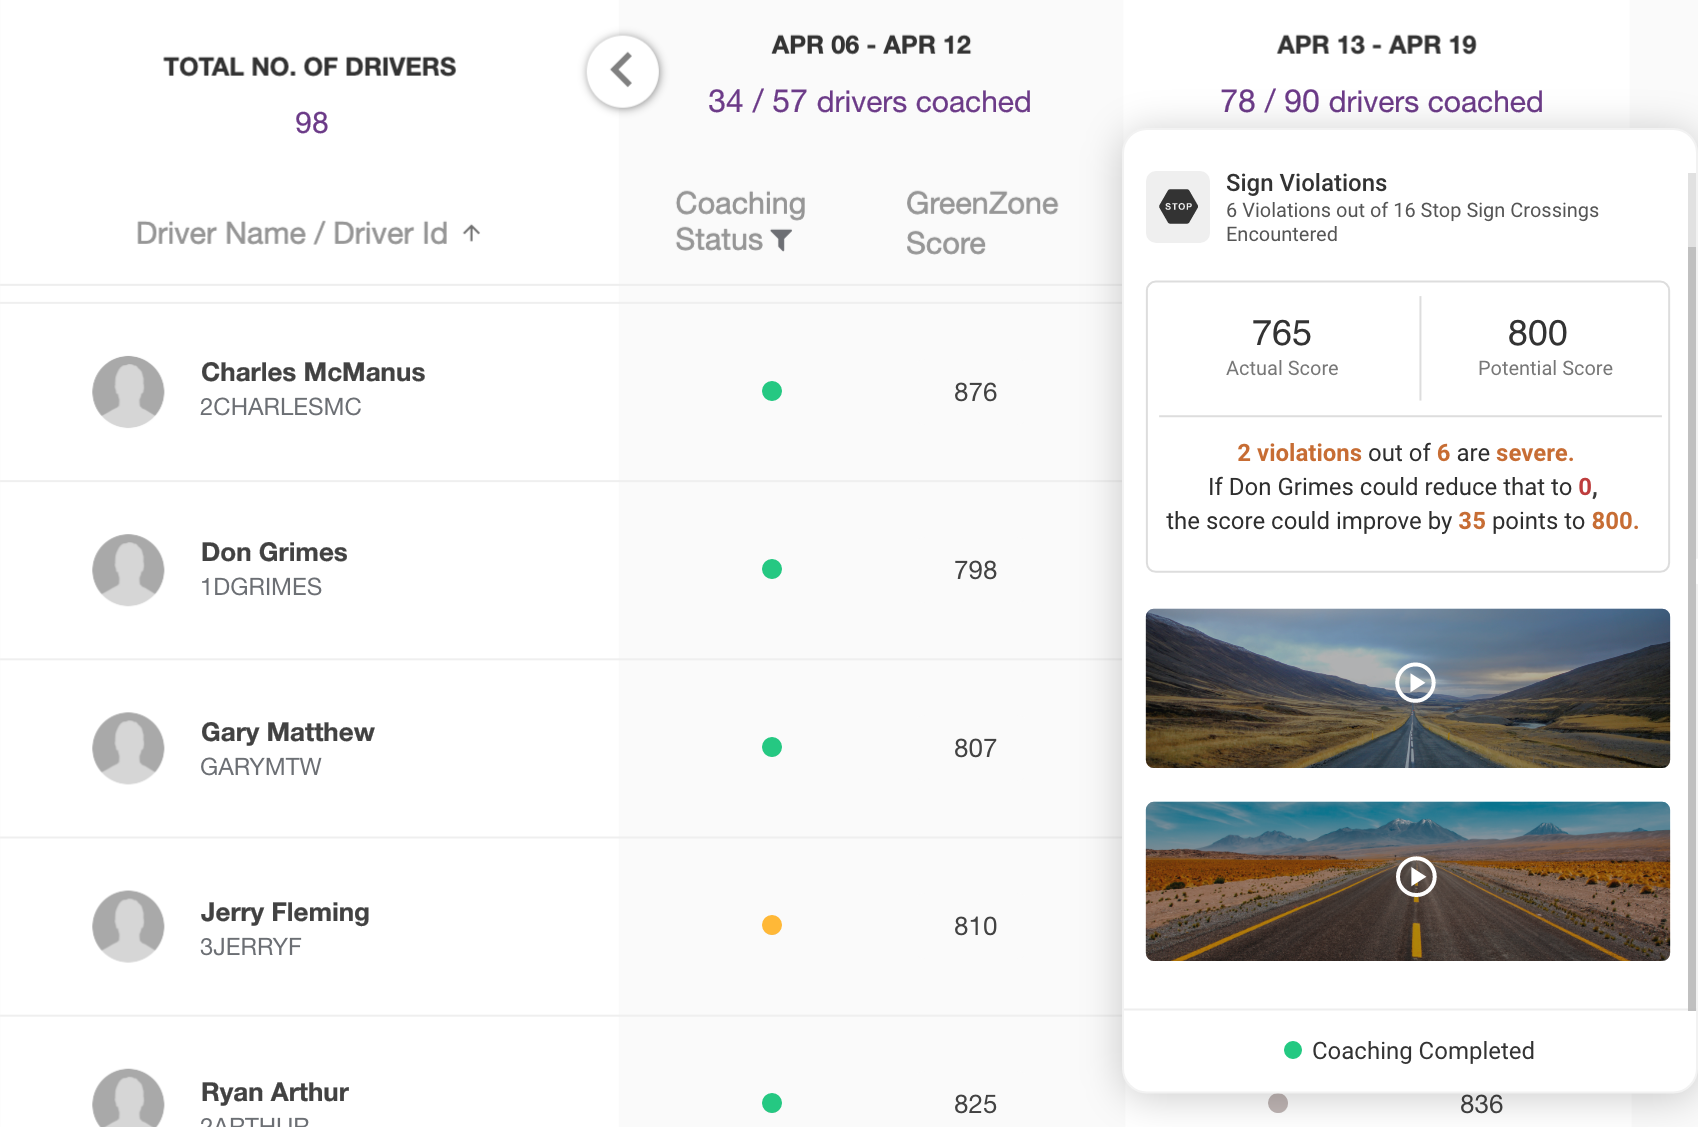
Task: Click Jerry Fleming's profile avatar
Action: 128,926
